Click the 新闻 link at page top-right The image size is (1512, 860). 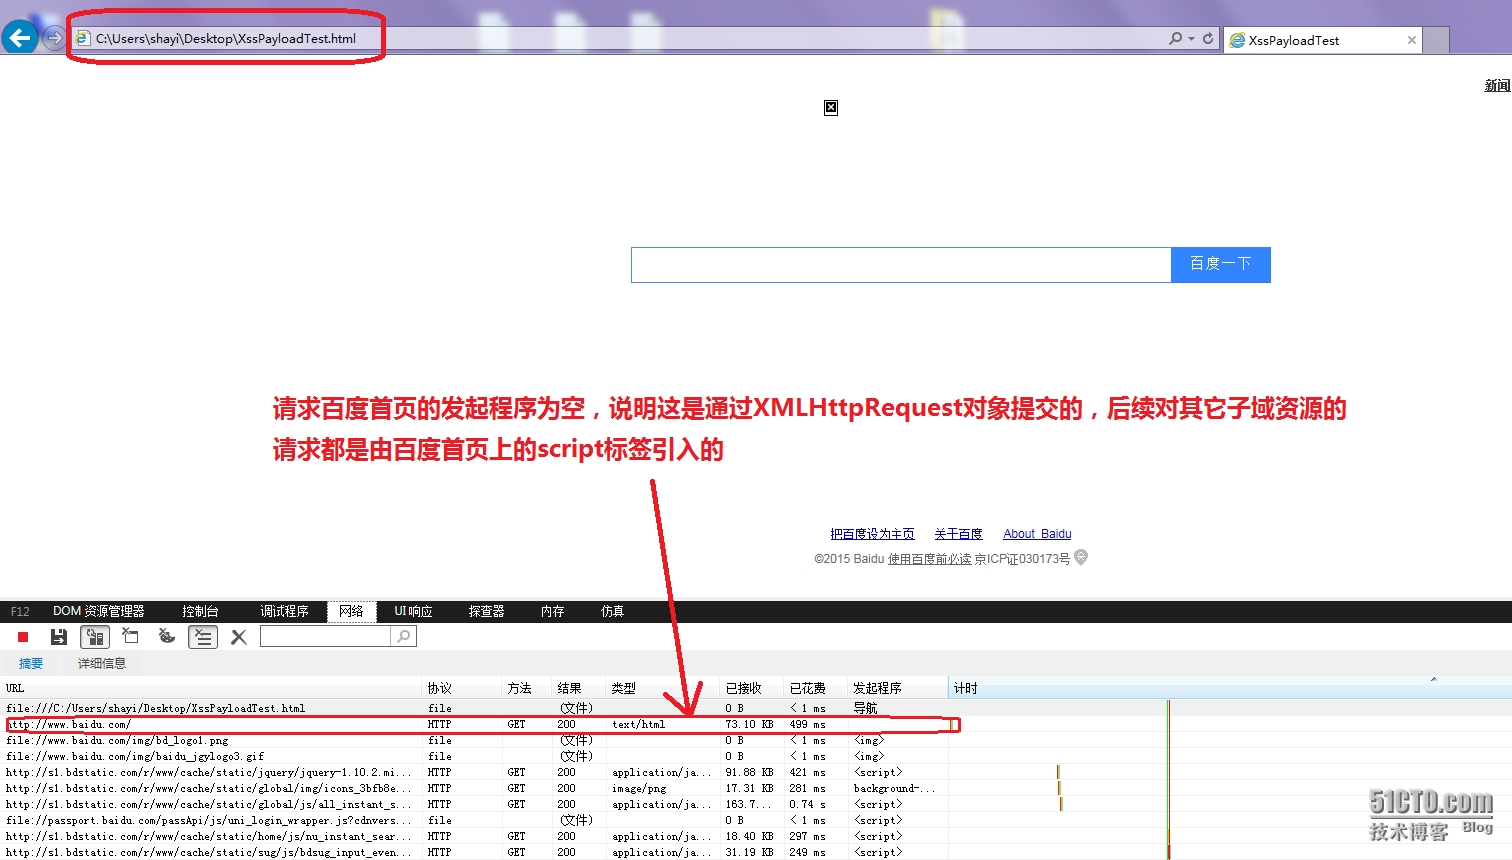point(1497,86)
